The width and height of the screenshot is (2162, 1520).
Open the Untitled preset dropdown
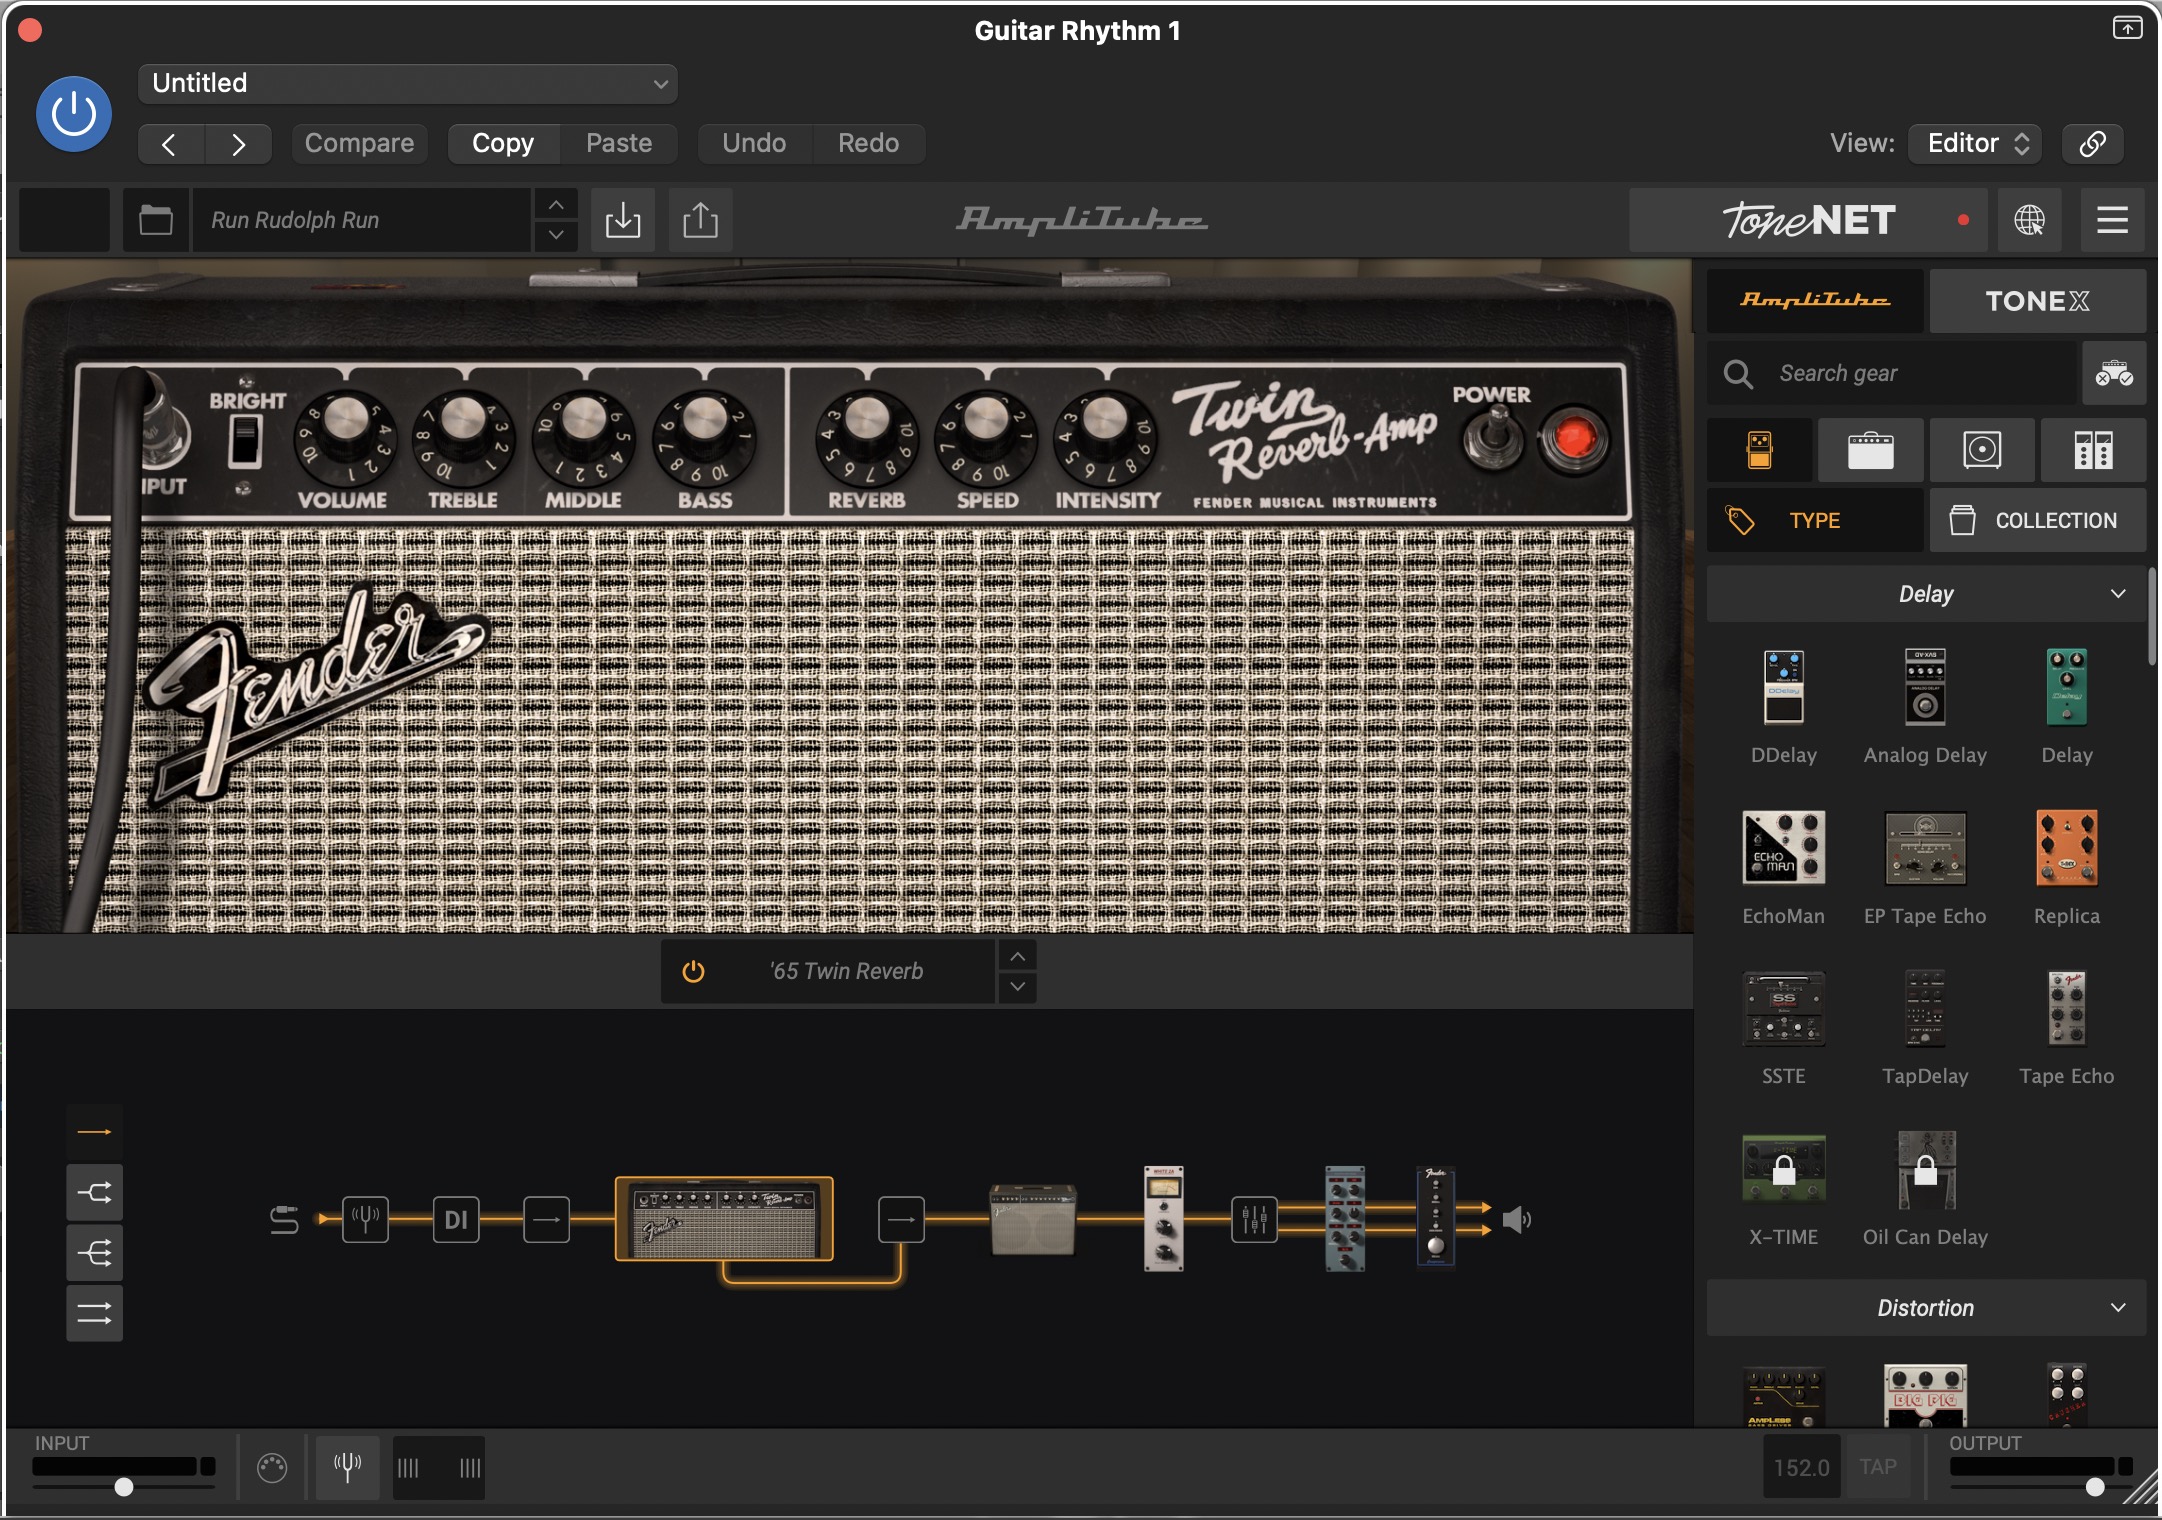(408, 84)
